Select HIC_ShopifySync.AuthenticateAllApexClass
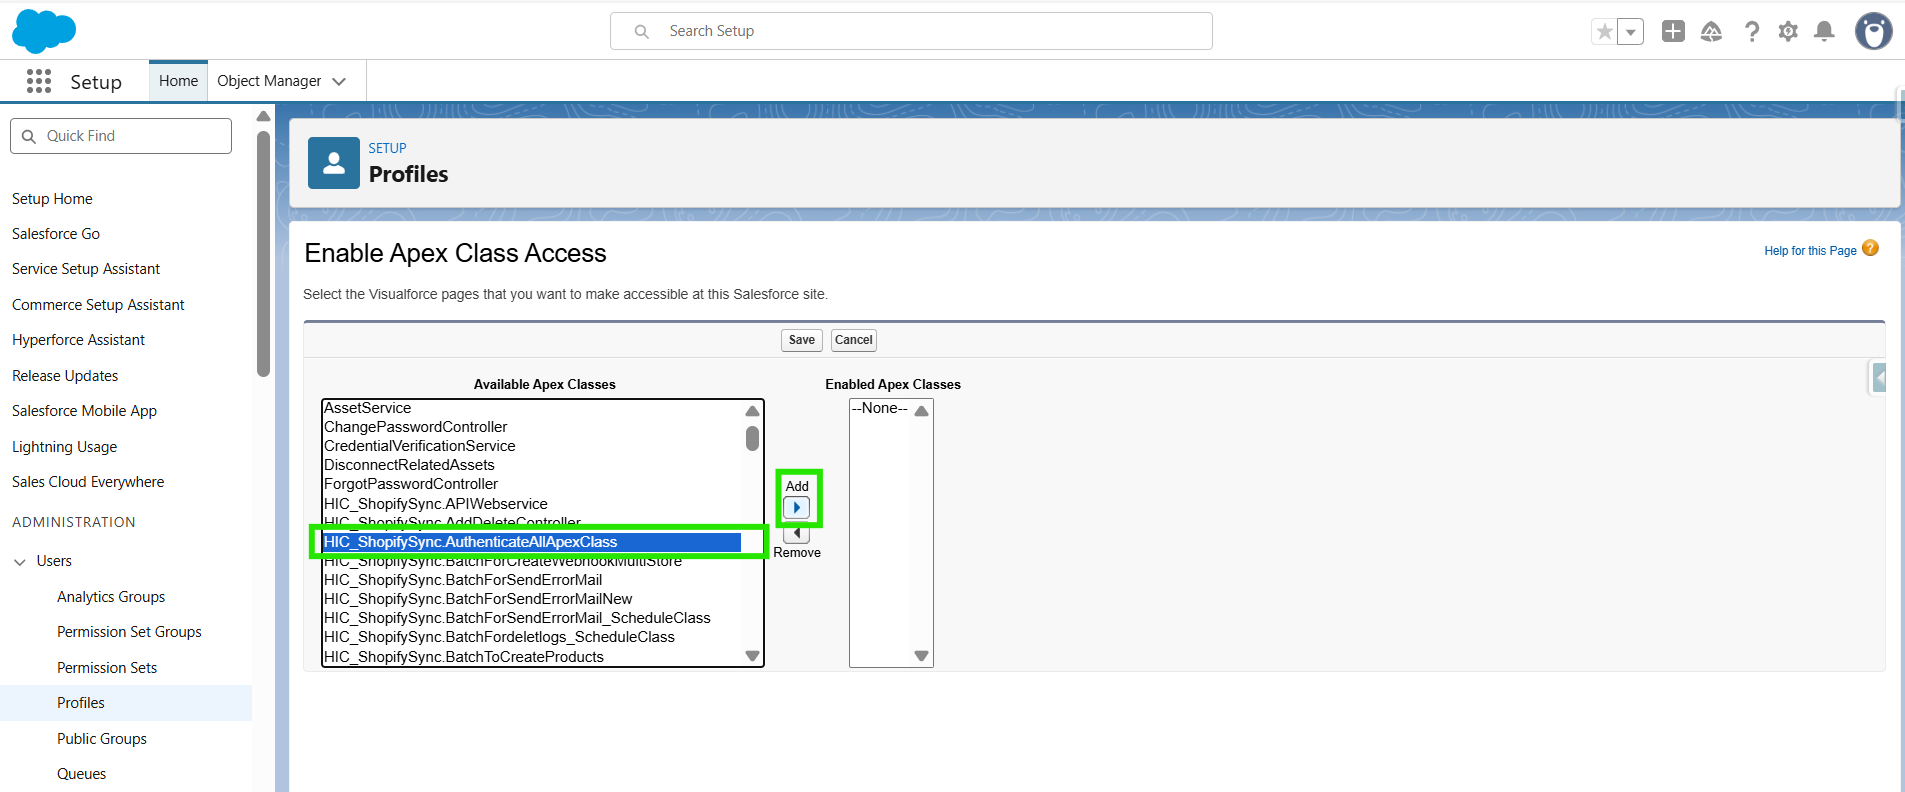The width and height of the screenshot is (1905, 792). coord(532,542)
